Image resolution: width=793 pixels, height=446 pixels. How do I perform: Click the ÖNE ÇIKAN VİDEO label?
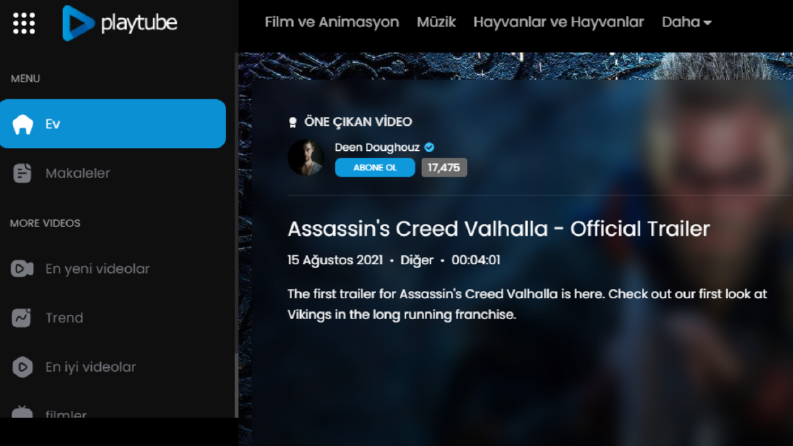pos(358,122)
